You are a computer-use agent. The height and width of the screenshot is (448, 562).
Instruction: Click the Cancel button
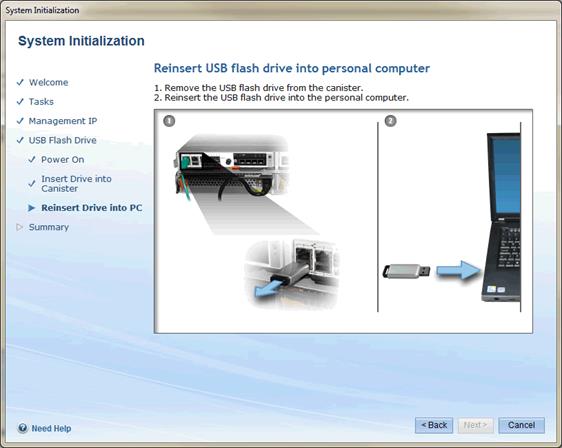[x=521, y=425]
